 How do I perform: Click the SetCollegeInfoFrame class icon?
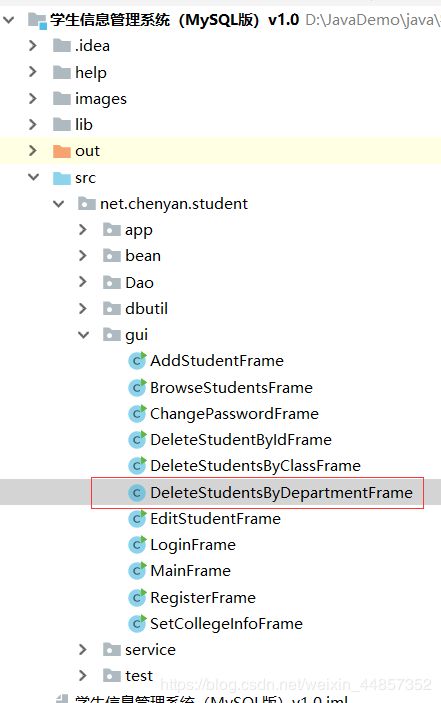[x=137, y=623]
